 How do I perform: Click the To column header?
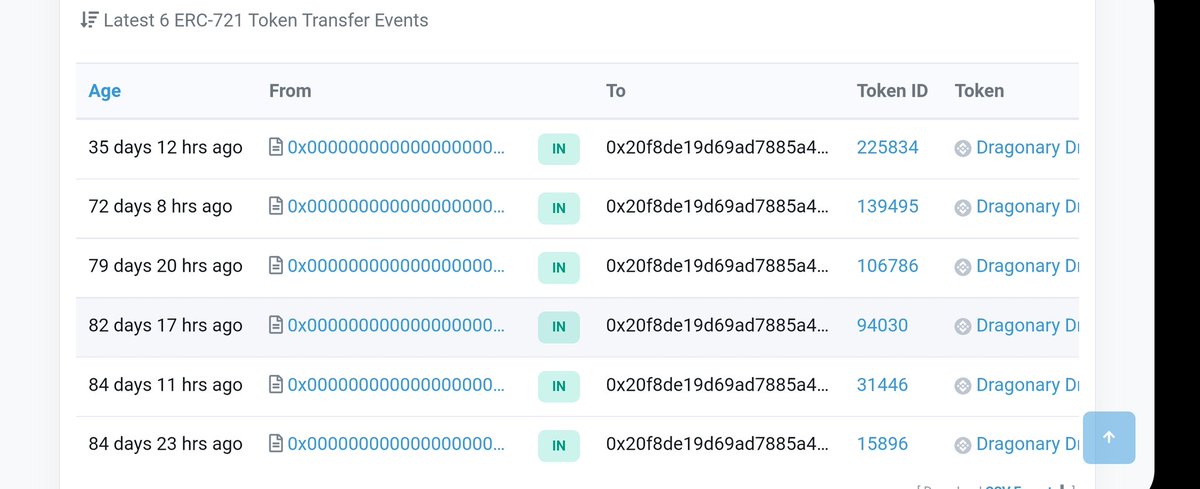pos(616,91)
